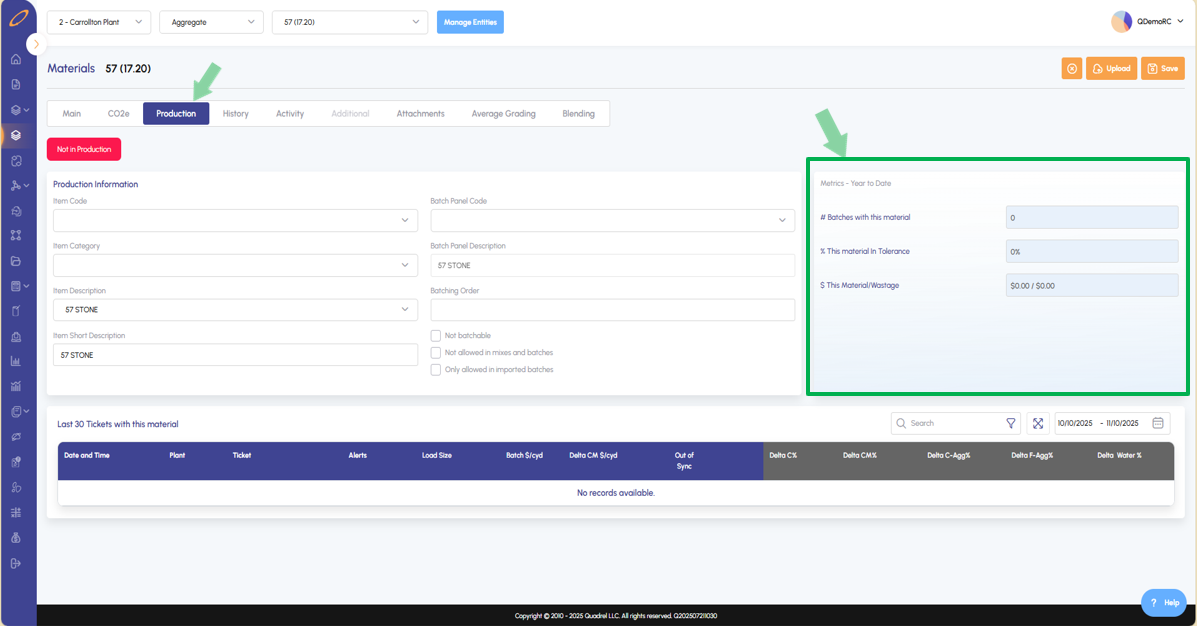Open the laptop-like icon in sidebar
The width and height of the screenshot is (1197, 626).
(x=16, y=336)
